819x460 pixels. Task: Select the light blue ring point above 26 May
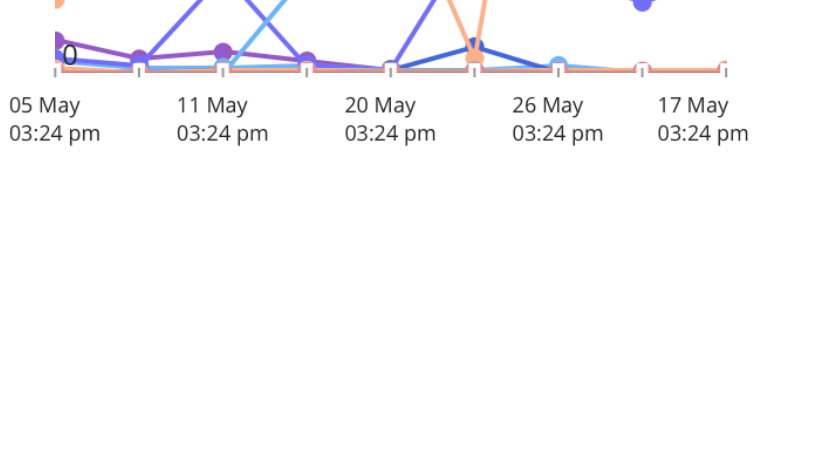(x=558, y=66)
